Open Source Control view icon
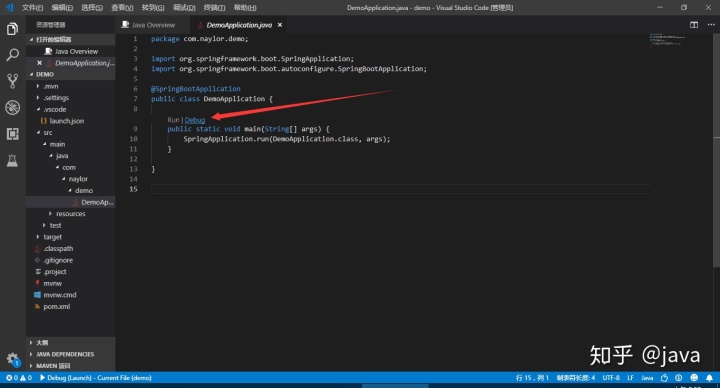The width and height of the screenshot is (720, 388). pyautogui.click(x=12, y=81)
